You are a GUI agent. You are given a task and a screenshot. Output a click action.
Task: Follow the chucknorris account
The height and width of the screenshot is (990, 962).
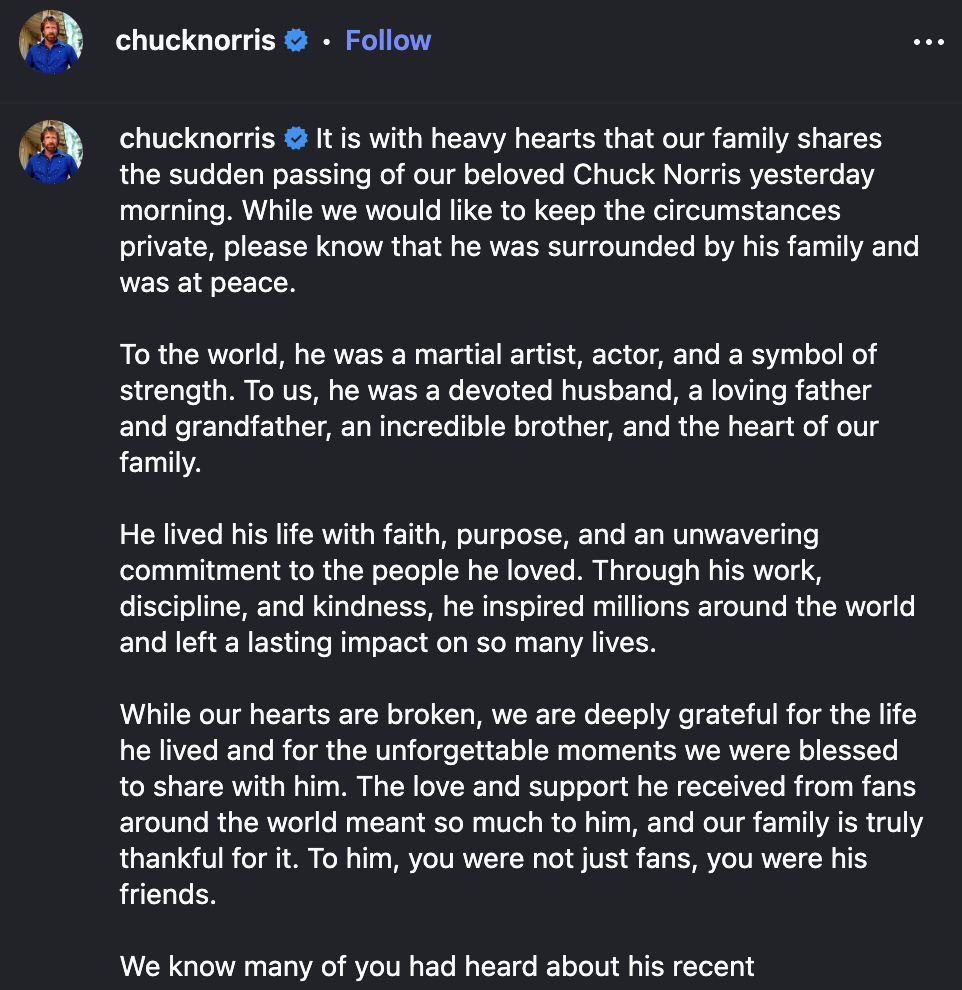pos(388,41)
